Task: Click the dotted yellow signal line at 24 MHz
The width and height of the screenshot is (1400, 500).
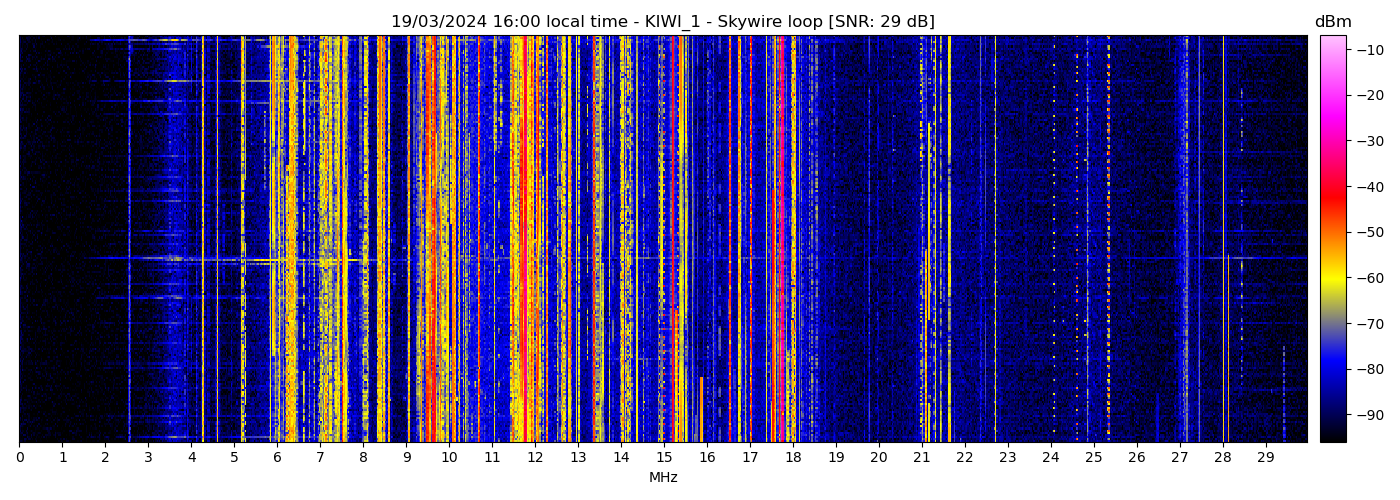Action: click(1053, 240)
